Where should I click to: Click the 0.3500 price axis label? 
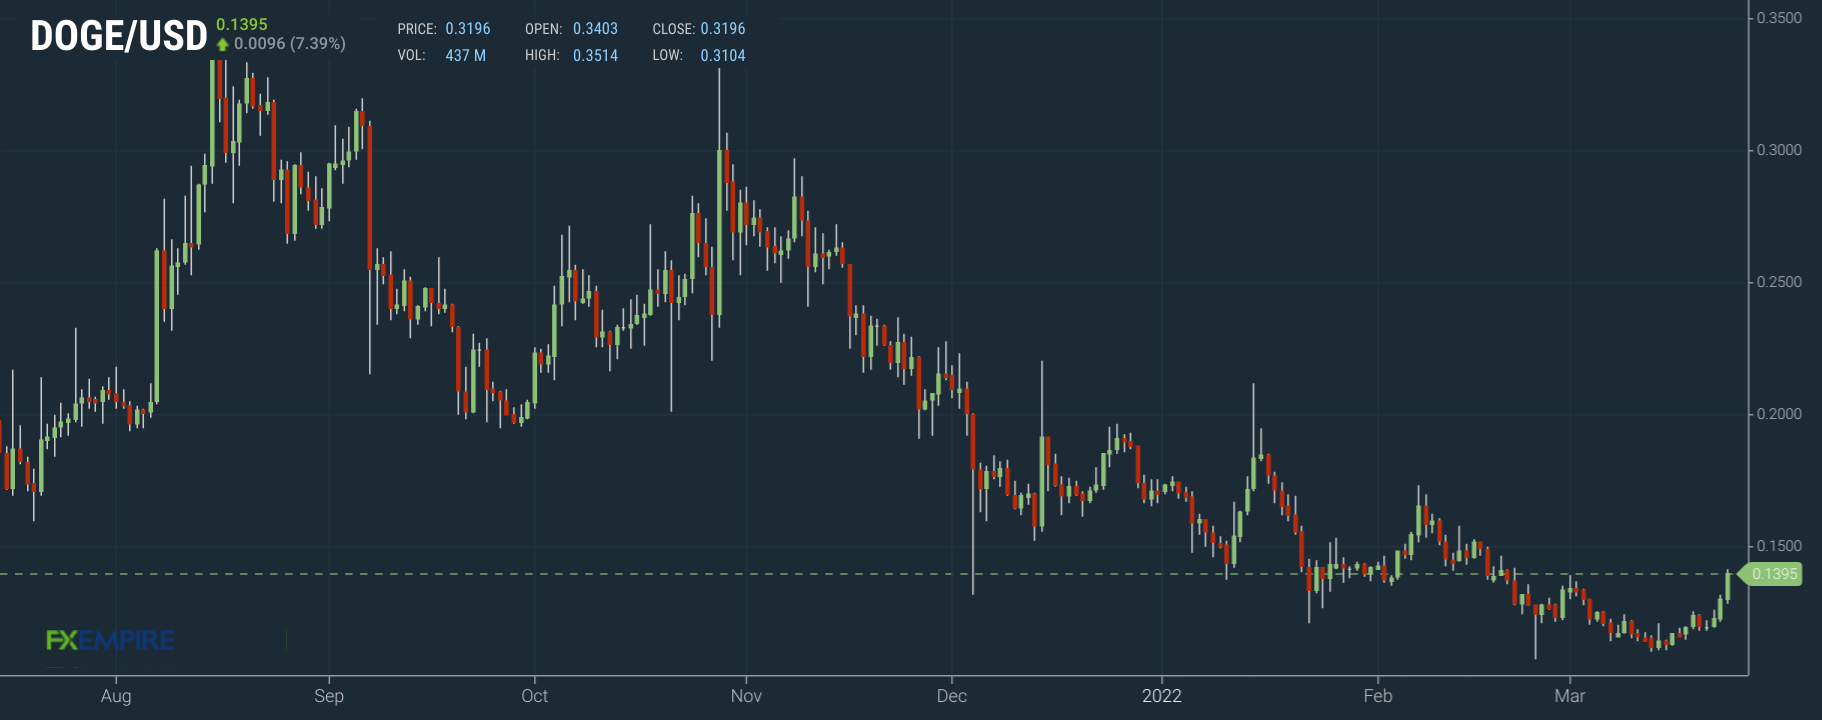click(x=1780, y=18)
